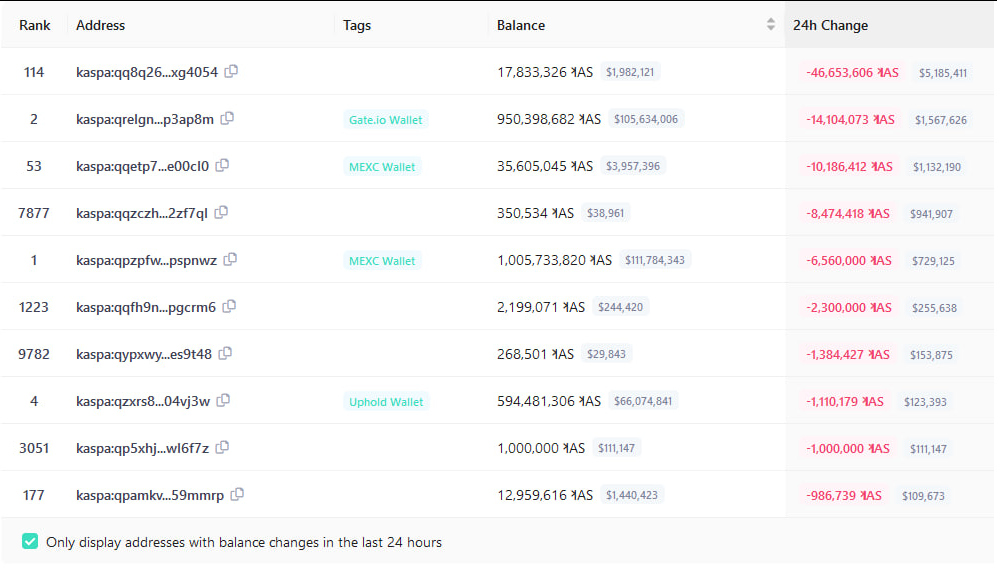Click the MEXC Wallet tag on rank 53
The image size is (997, 577).
tap(382, 167)
